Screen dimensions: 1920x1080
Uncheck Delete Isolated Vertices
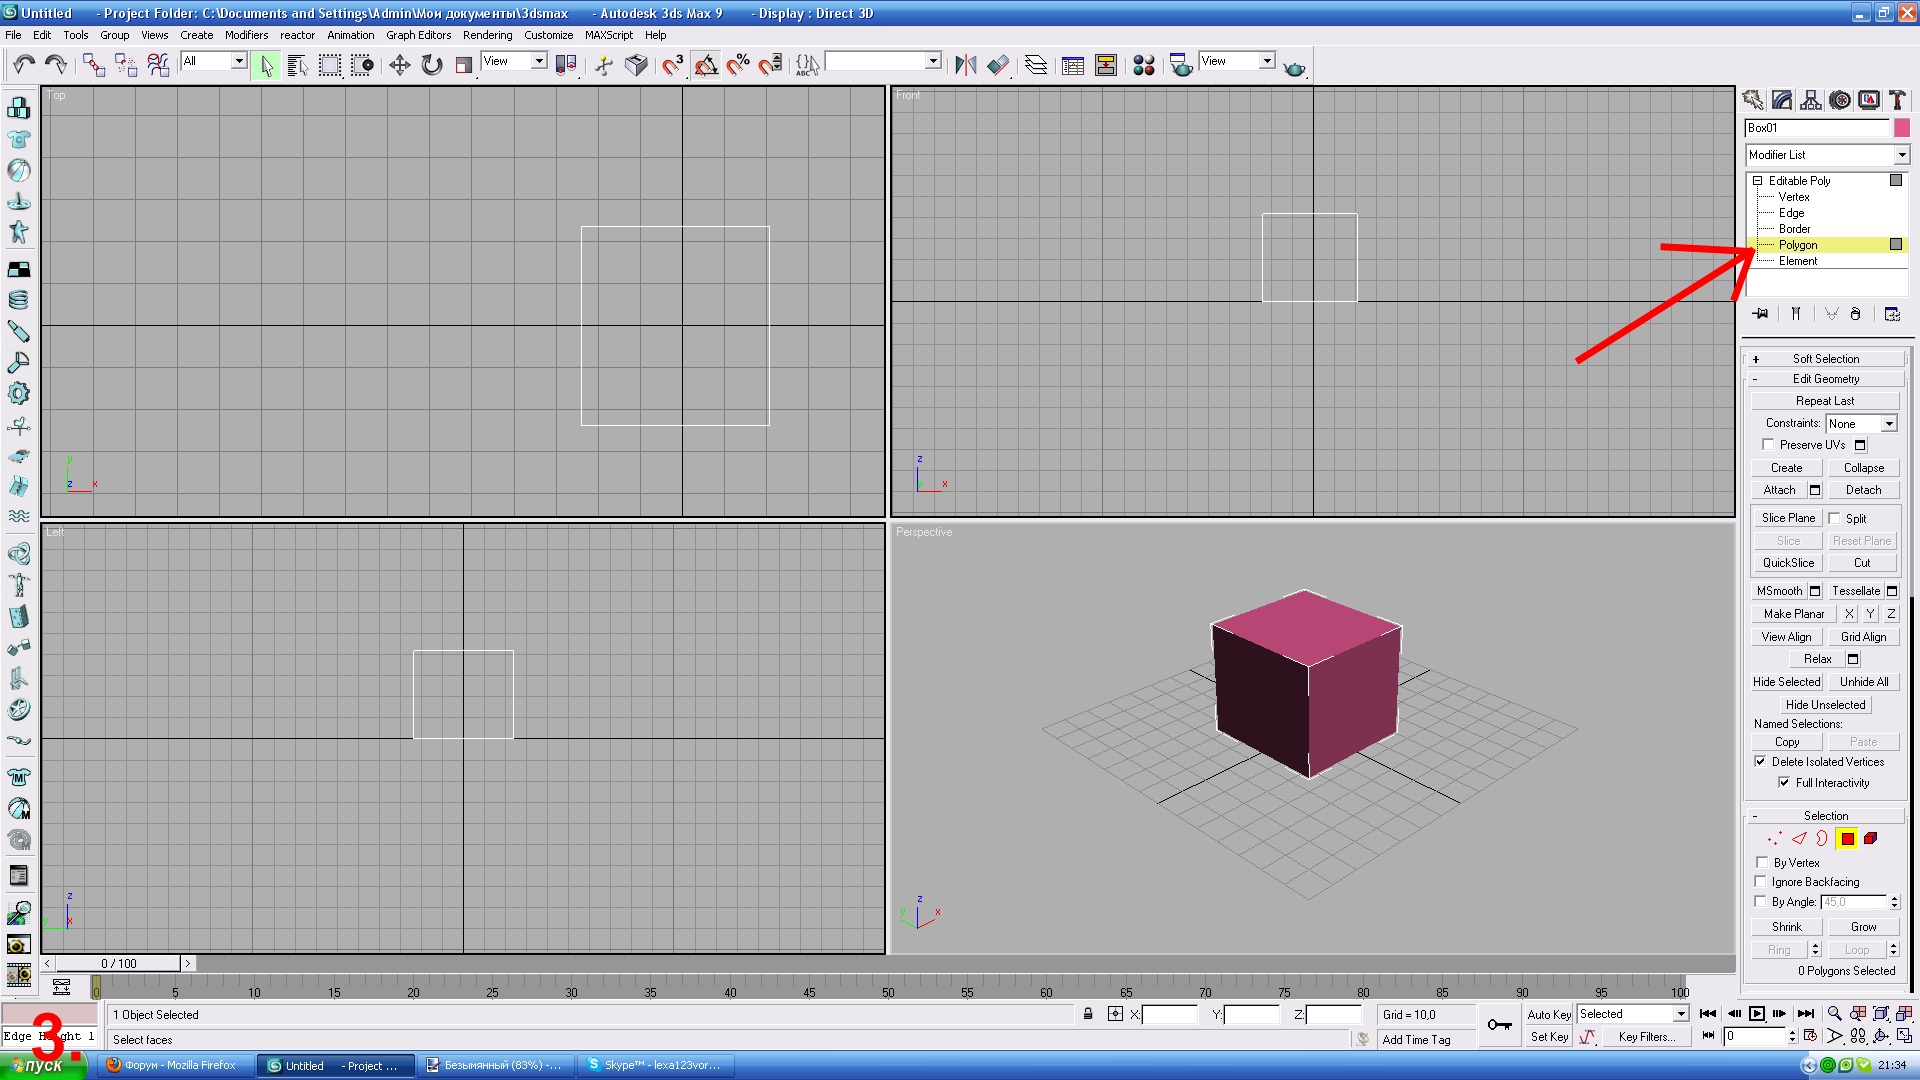click(1760, 761)
